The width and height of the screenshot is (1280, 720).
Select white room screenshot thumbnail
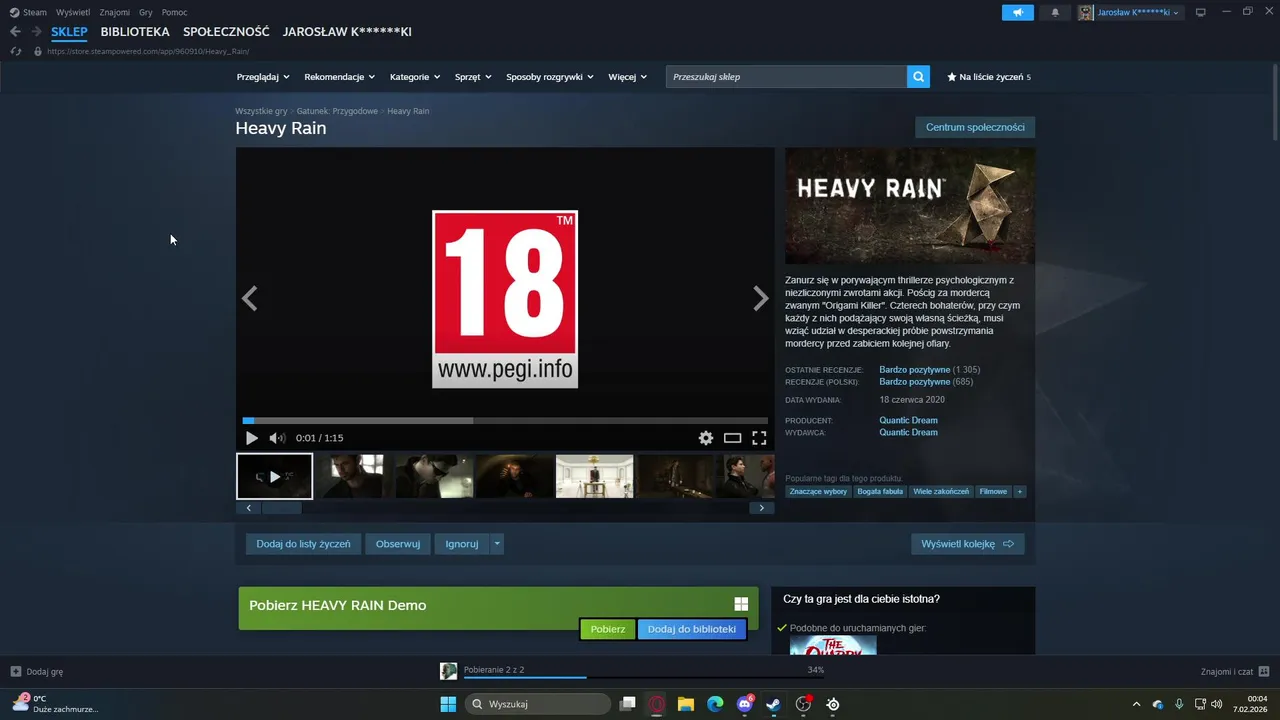(x=594, y=476)
